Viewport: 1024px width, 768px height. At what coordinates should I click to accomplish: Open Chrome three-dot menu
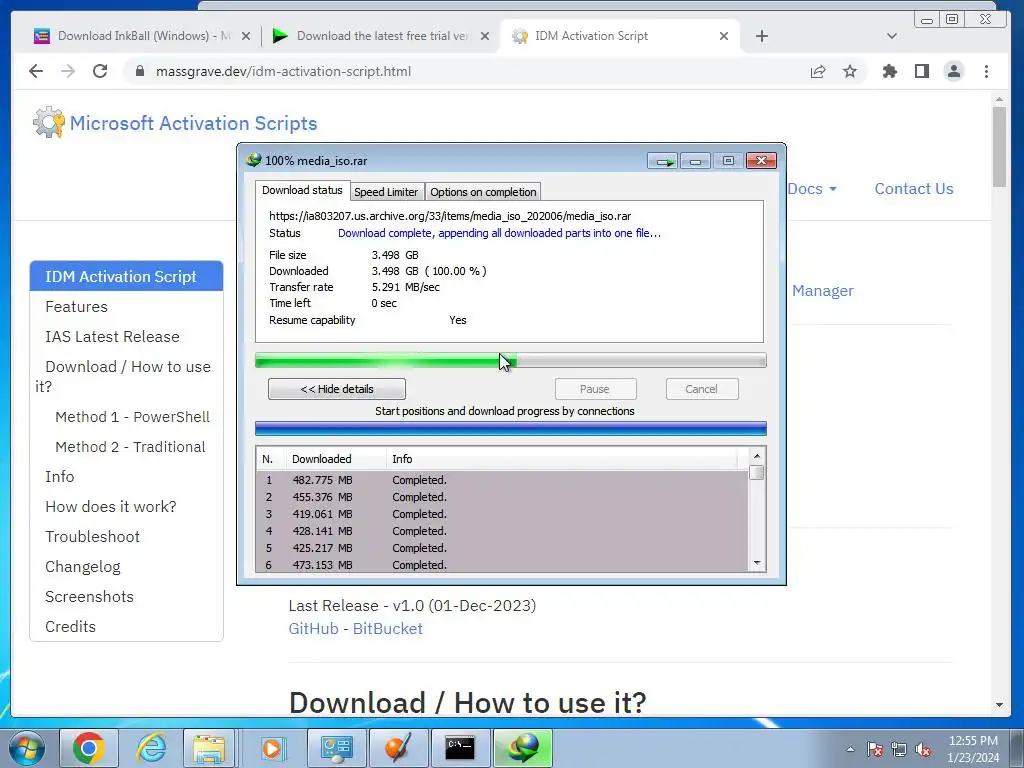point(986,71)
